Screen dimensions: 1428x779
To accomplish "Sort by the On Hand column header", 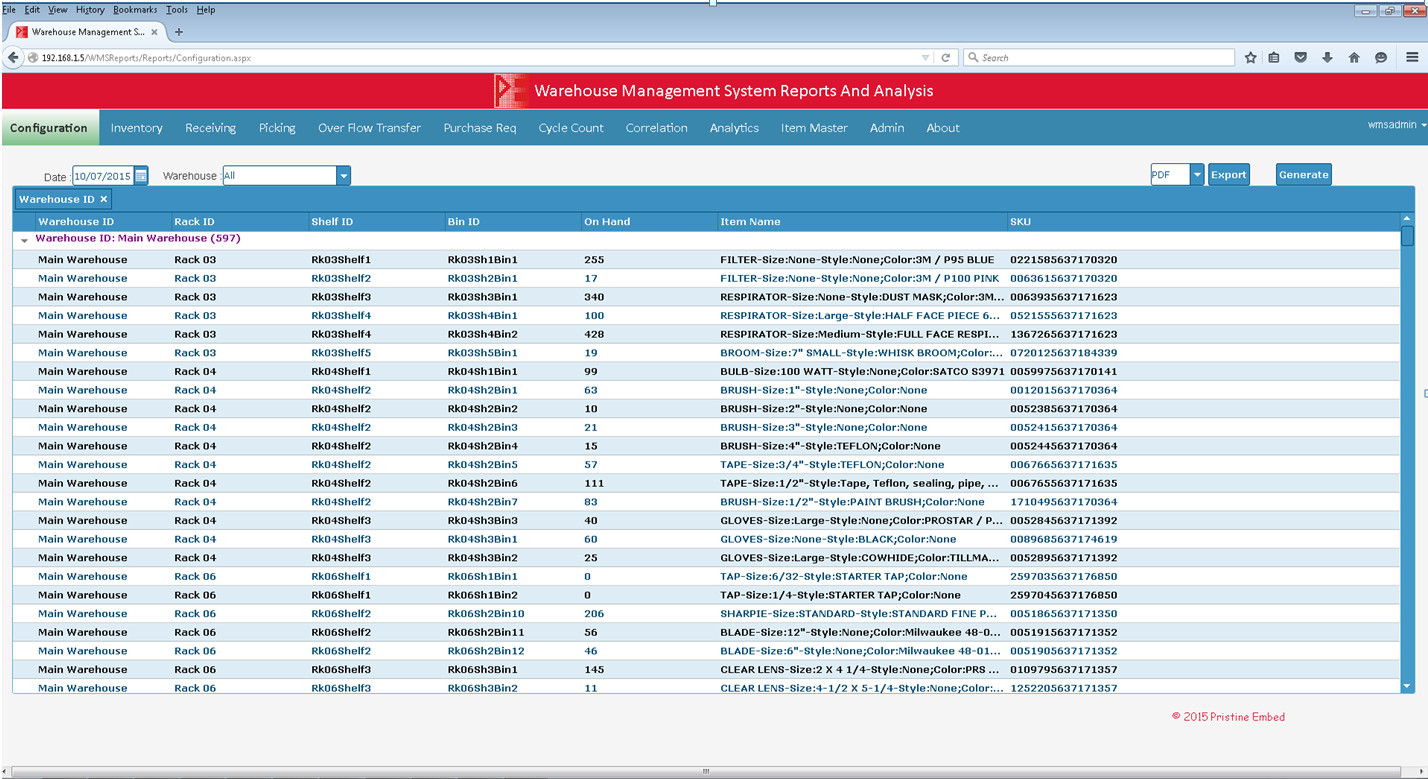I will [607, 222].
